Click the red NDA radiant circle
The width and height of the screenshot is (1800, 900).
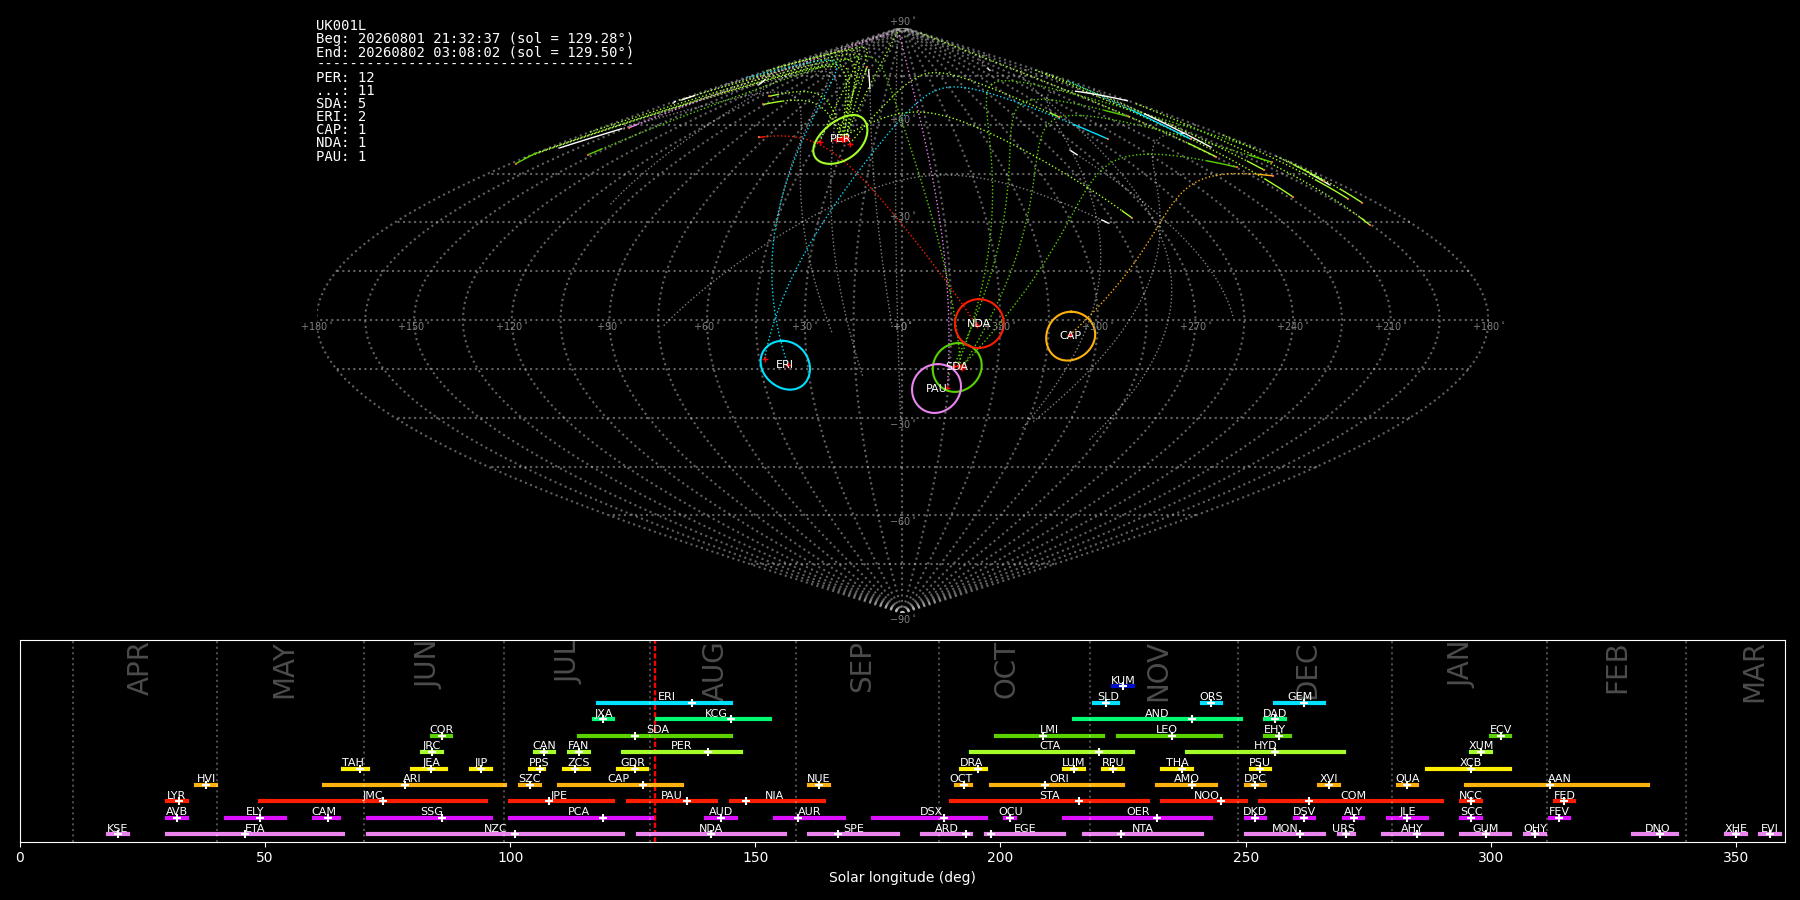point(979,324)
